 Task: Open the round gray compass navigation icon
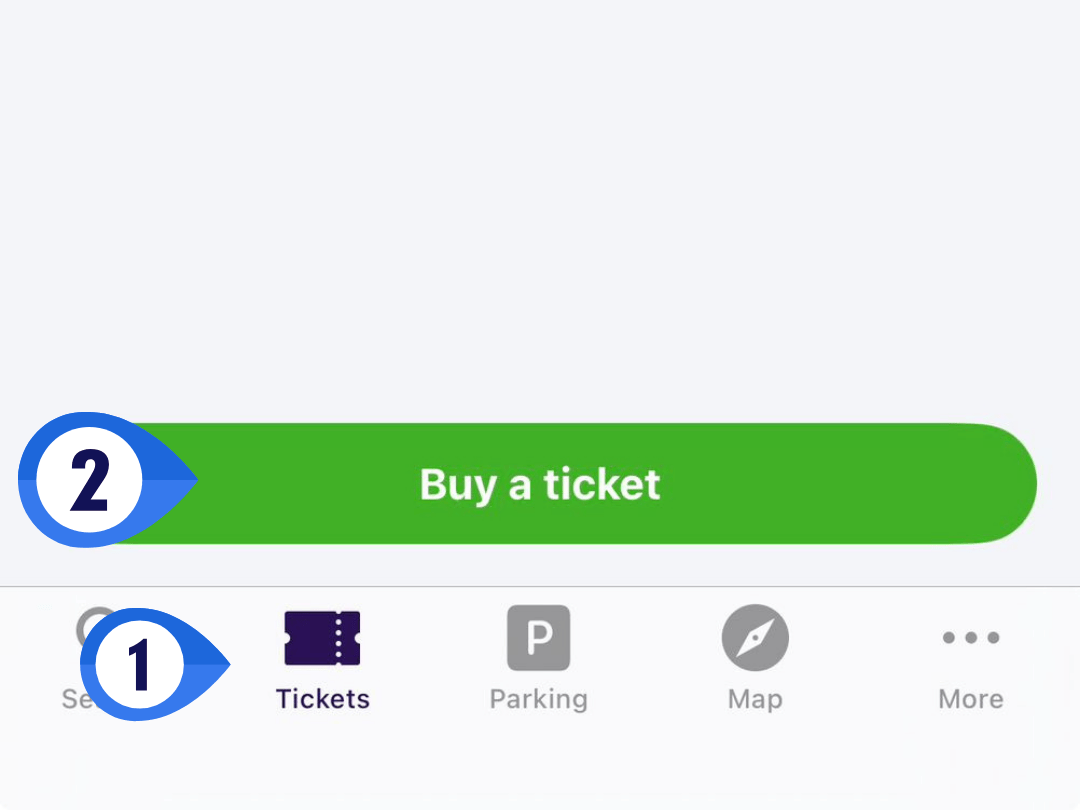point(755,637)
